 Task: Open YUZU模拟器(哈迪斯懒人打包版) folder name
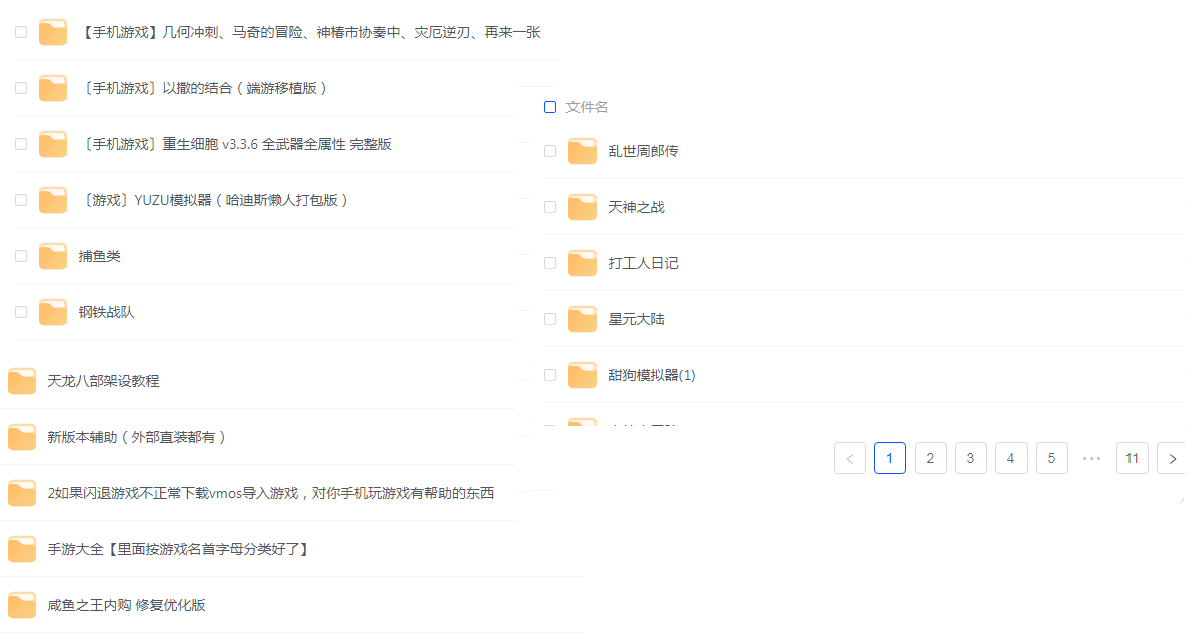pos(214,200)
